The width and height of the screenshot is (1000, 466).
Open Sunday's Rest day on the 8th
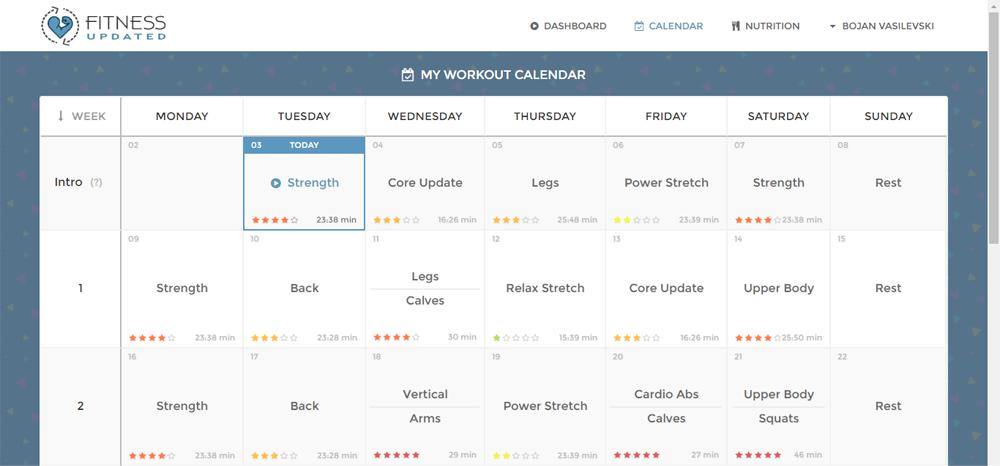(888, 183)
